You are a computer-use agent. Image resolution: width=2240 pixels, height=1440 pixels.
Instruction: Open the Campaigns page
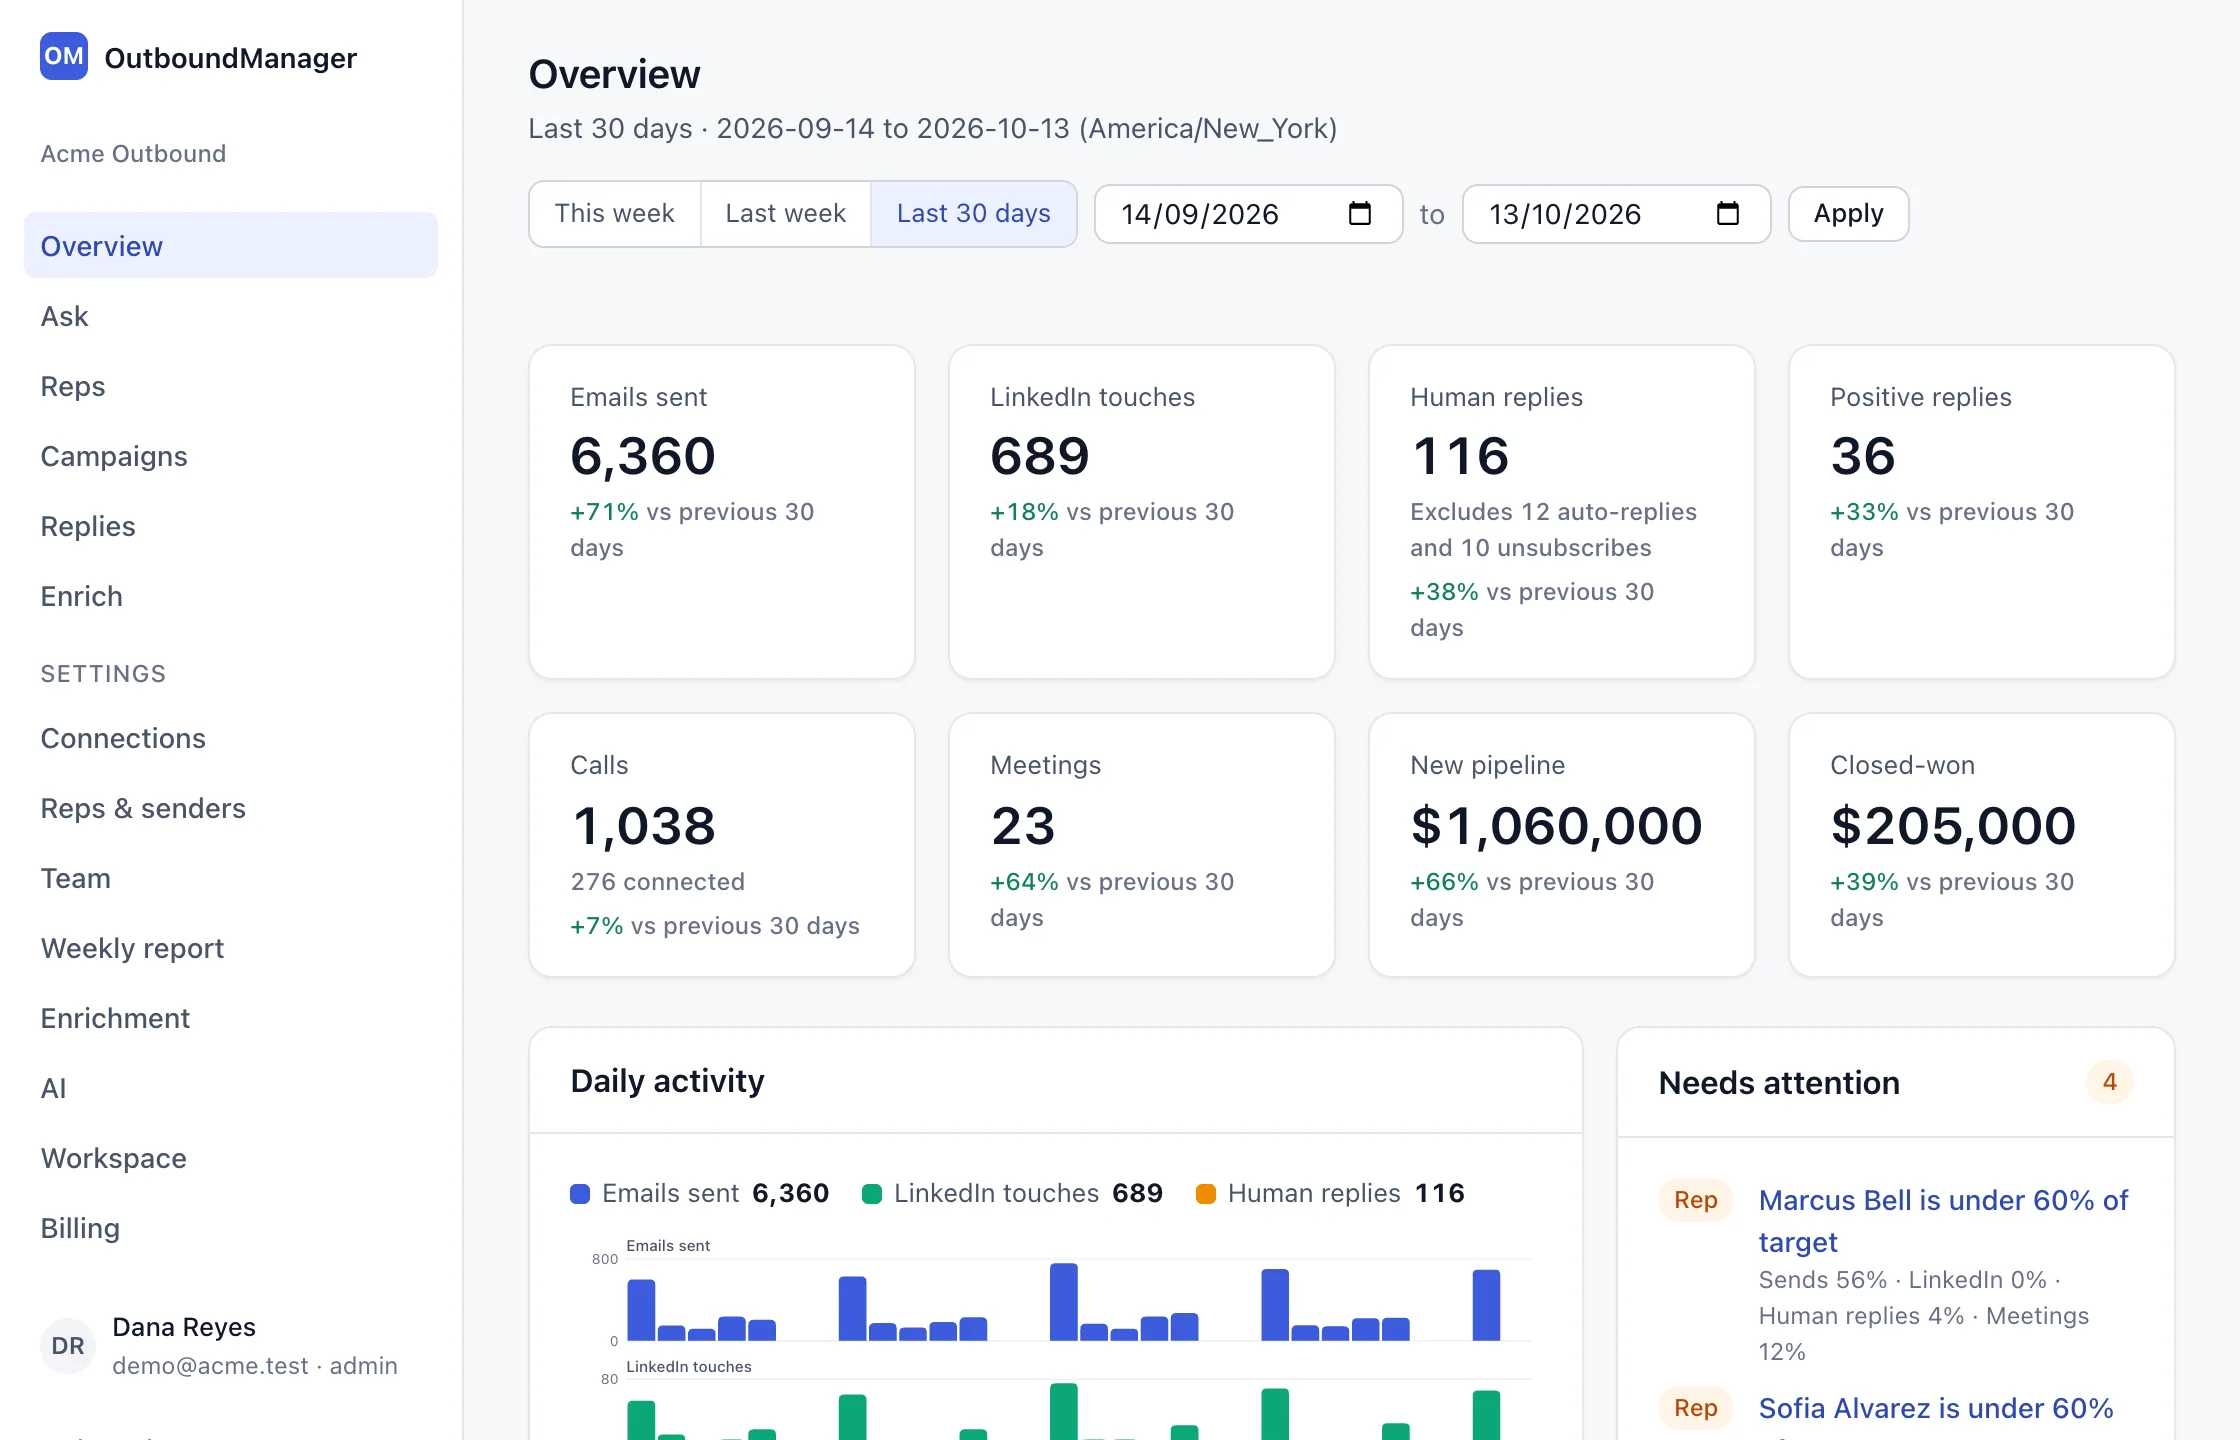(x=231, y=456)
